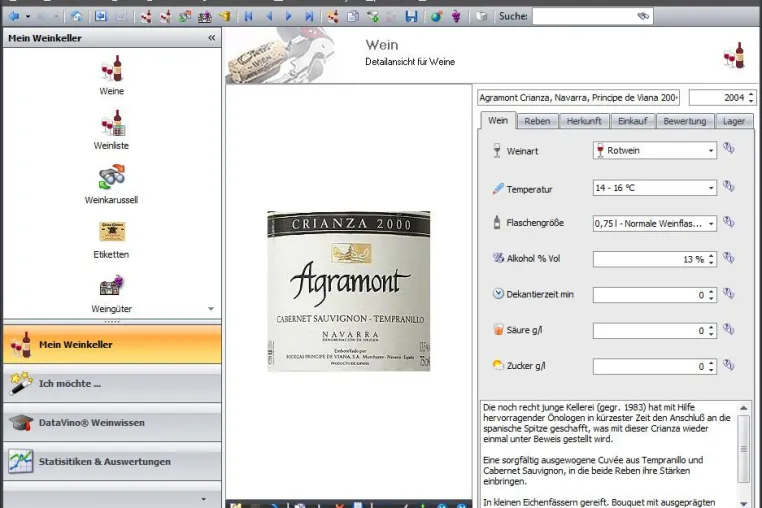Image resolution: width=762 pixels, height=508 pixels.
Task: Focus the Suche search field
Action: [x=583, y=17]
